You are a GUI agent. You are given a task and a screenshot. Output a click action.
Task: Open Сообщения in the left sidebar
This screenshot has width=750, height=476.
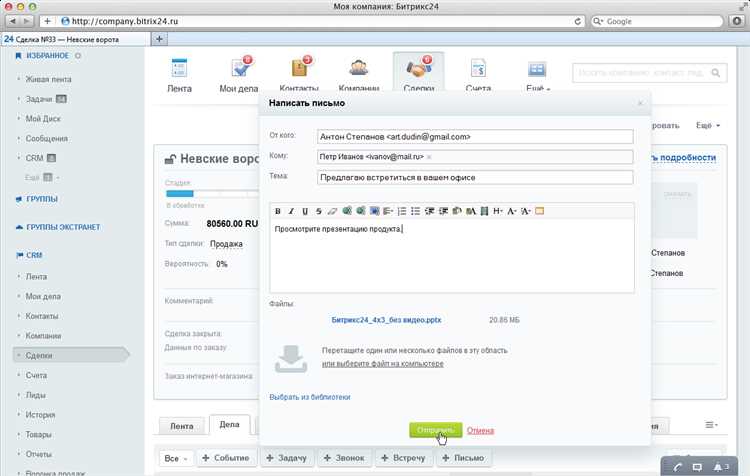(x=46, y=139)
